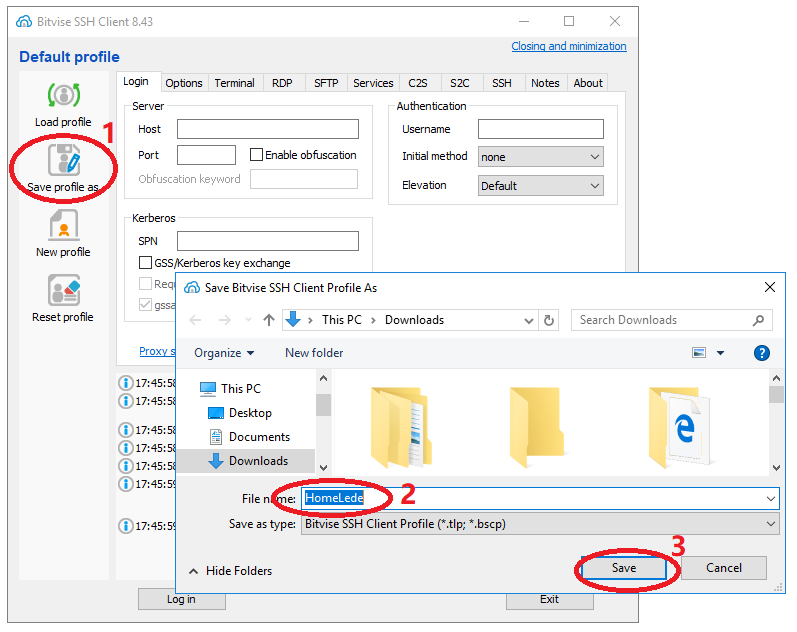Click the Port input field
797x632 pixels.
(x=206, y=155)
